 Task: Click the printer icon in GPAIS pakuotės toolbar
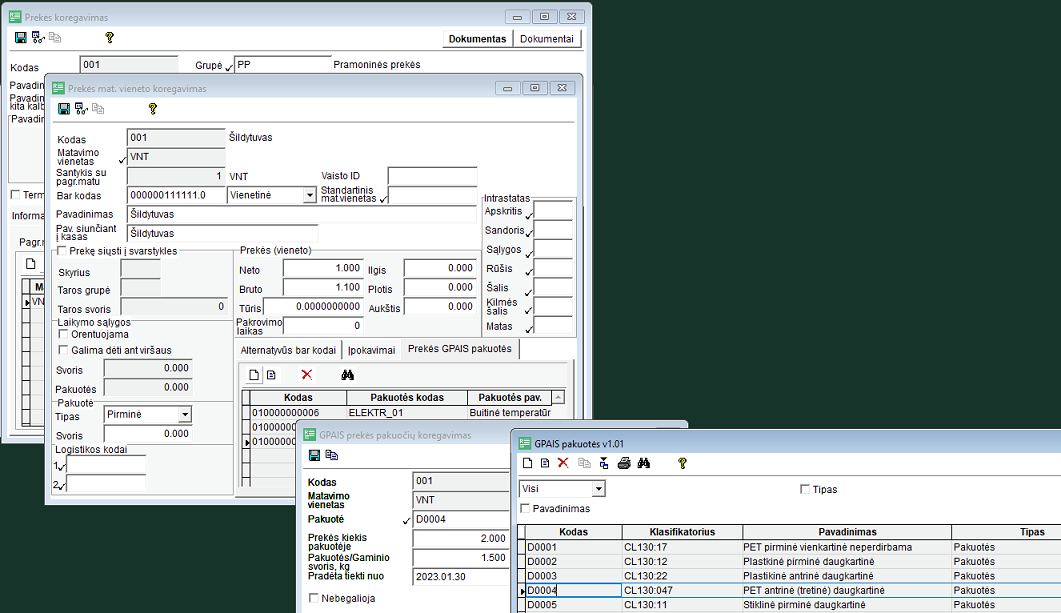pyautogui.click(x=624, y=463)
